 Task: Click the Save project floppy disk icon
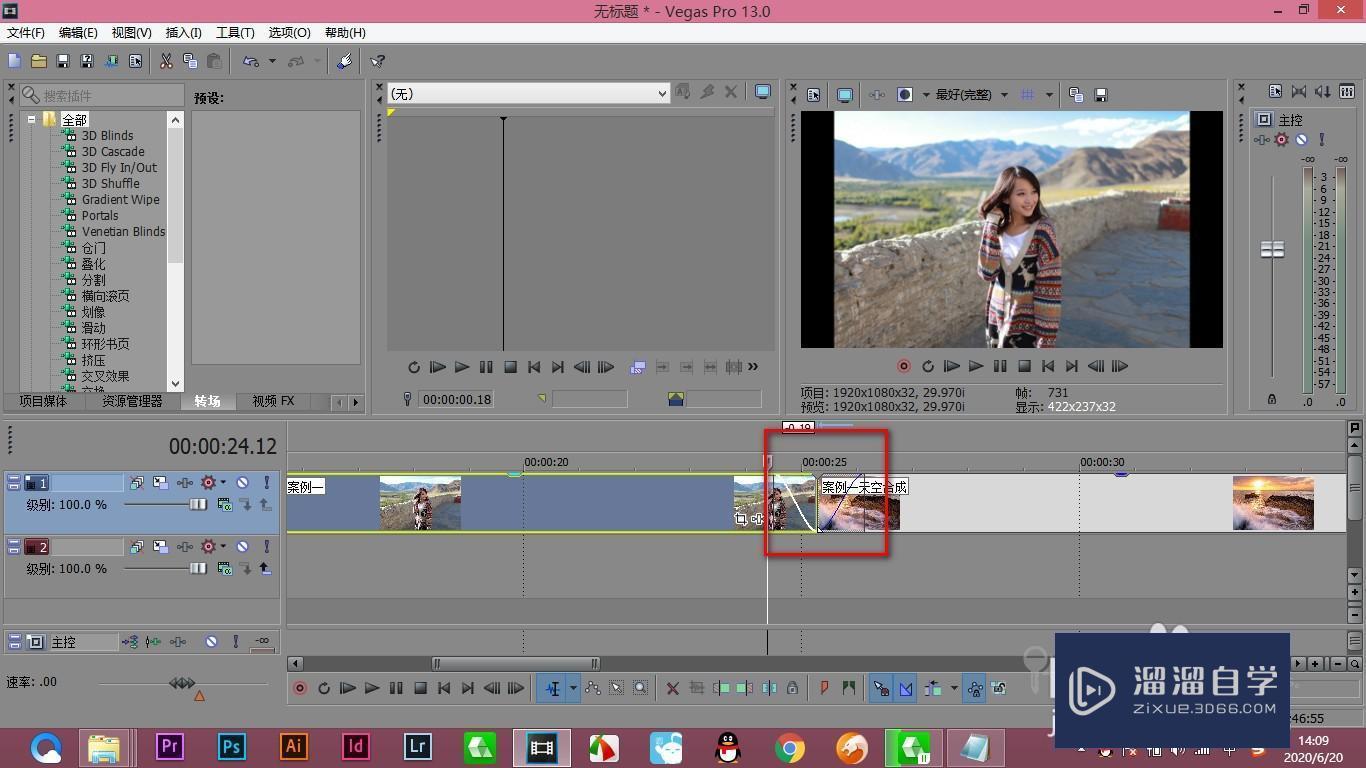[x=63, y=61]
